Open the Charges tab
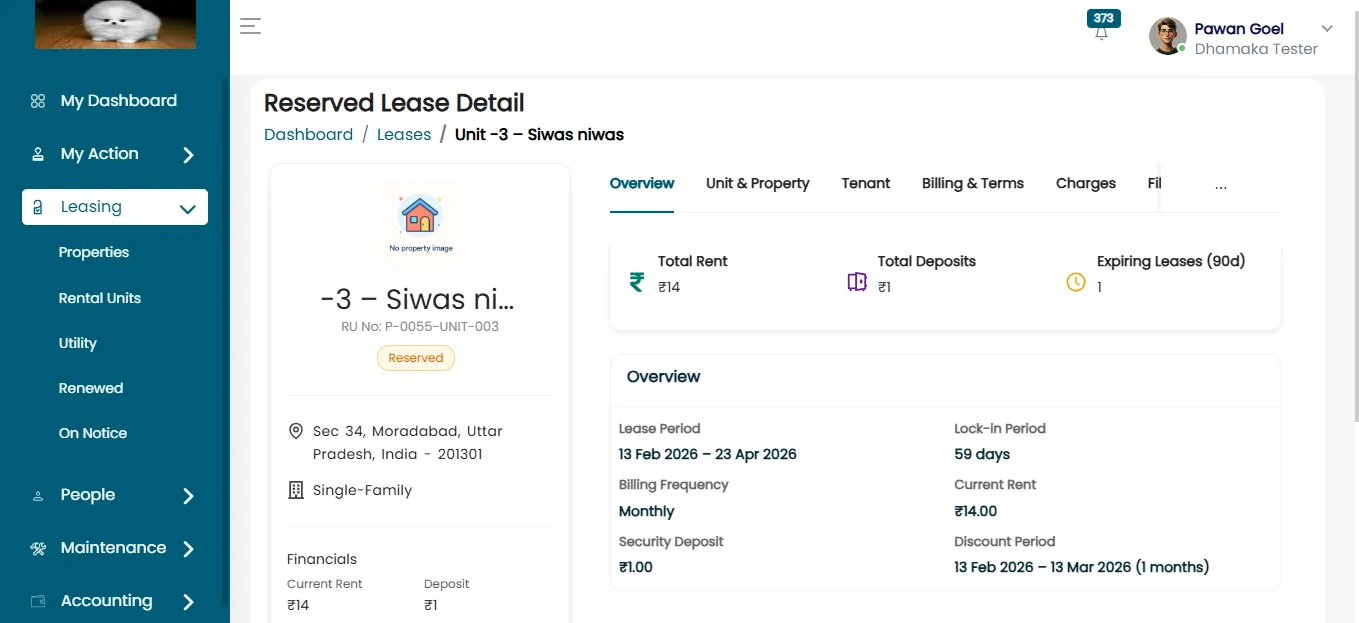This screenshot has height=623, width=1359. coord(1086,183)
